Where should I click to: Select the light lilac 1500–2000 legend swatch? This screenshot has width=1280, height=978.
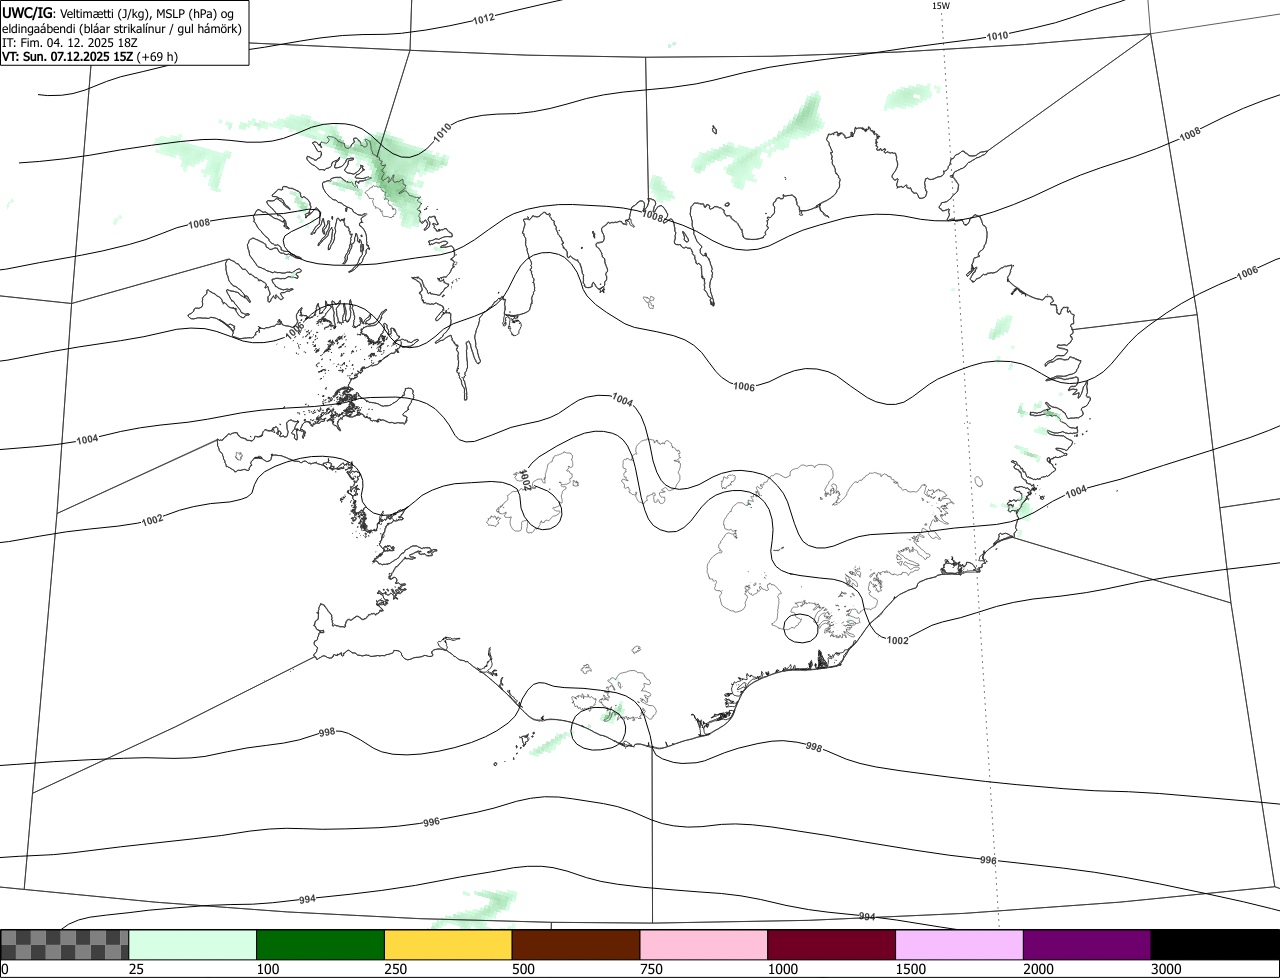pyautogui.click(x=959, y=945)
